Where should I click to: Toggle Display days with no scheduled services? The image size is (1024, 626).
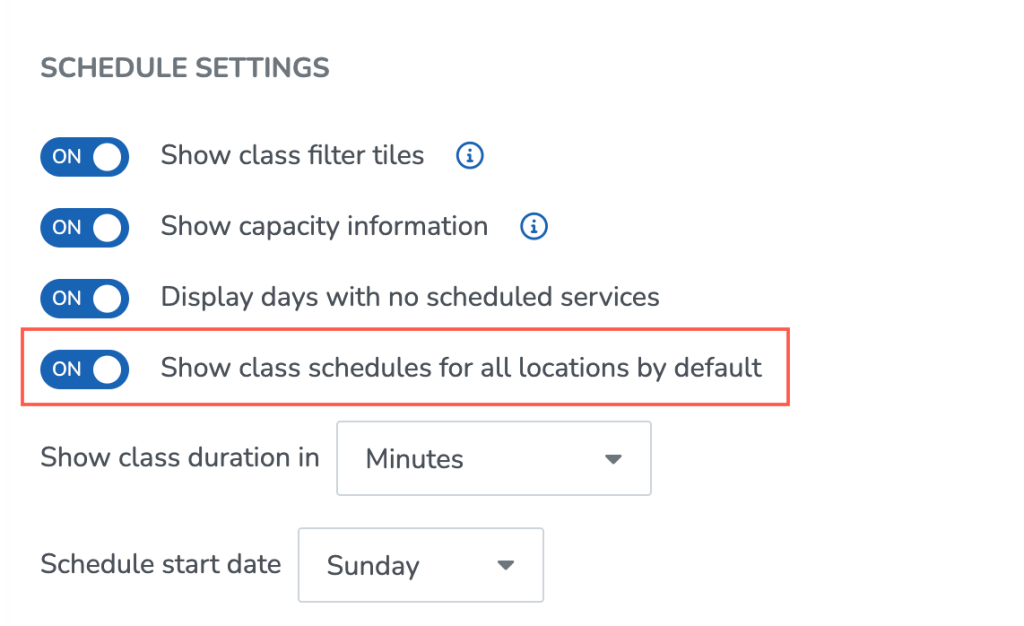pyautogui.click(x=84, y=298)
